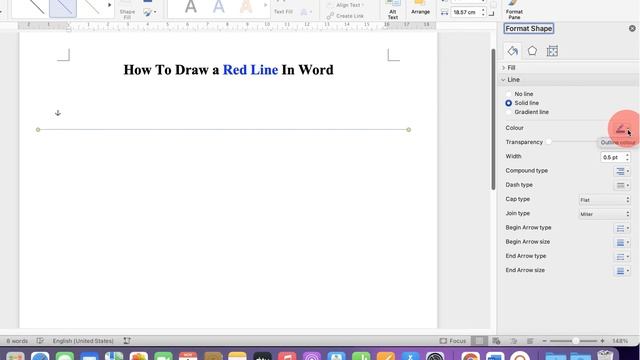
Task: Open Calendar app in the Dock
Action: click(188, 356)
